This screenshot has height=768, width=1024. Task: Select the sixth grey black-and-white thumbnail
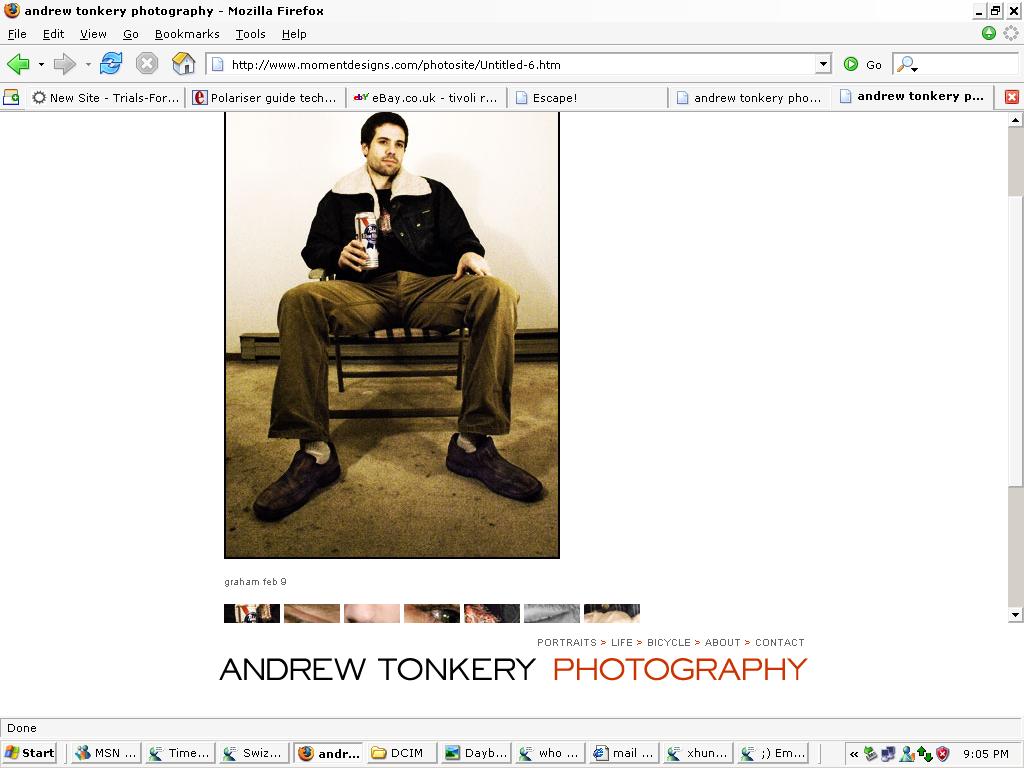pos(552,613)
